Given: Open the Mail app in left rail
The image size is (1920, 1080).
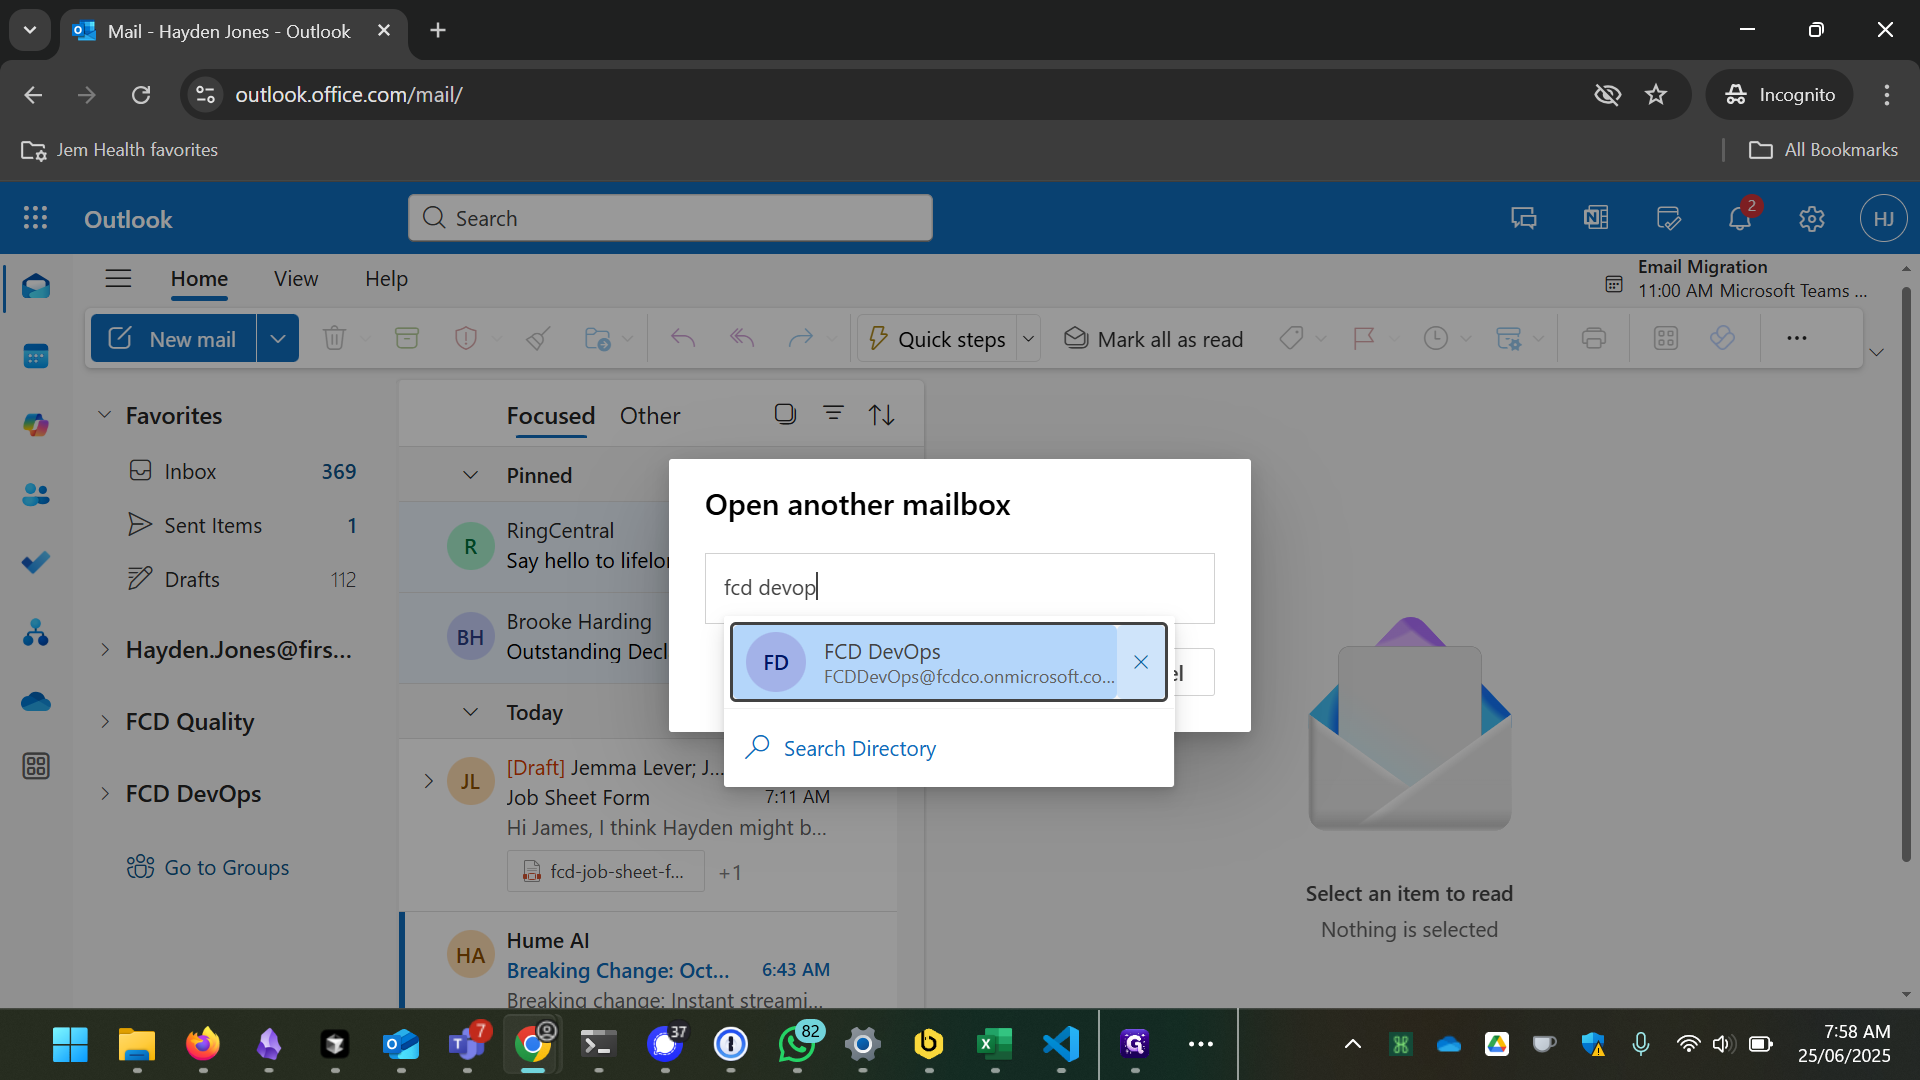Looking at the screenshot, I should (36, 287).
